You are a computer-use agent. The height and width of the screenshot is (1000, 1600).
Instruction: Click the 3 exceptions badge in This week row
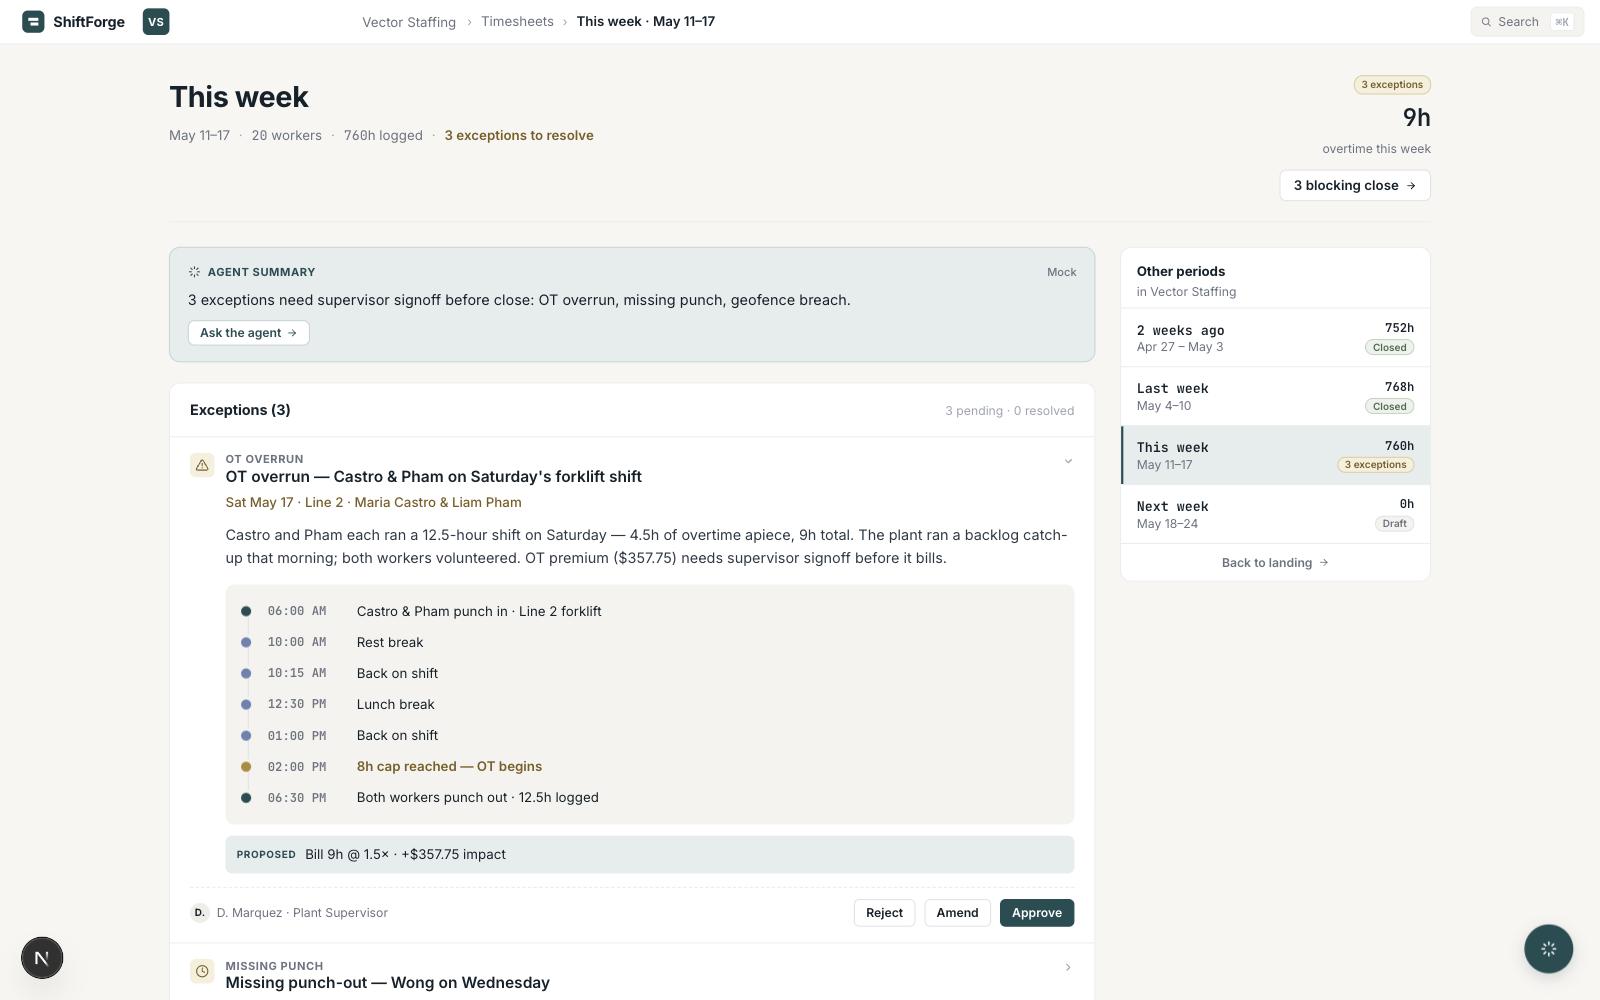point(1376,465)
